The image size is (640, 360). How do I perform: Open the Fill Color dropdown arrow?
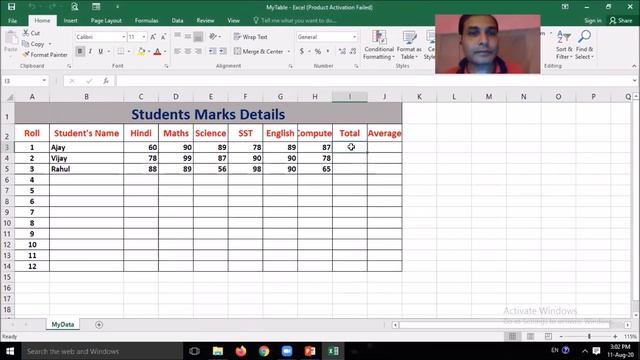point(149,51)
